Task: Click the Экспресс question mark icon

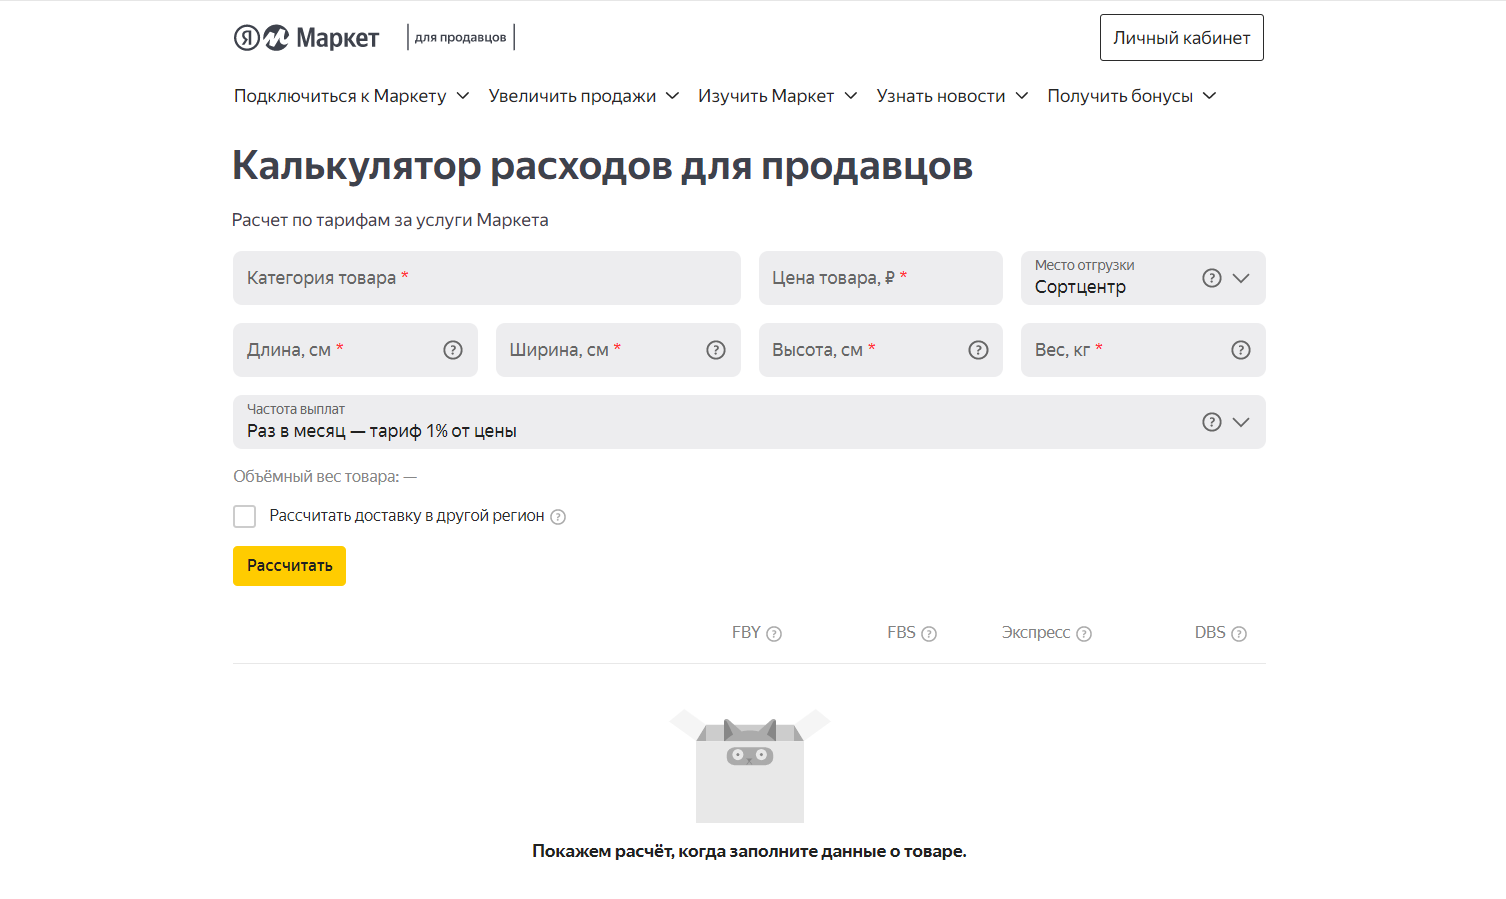Action: point(1084,634)
